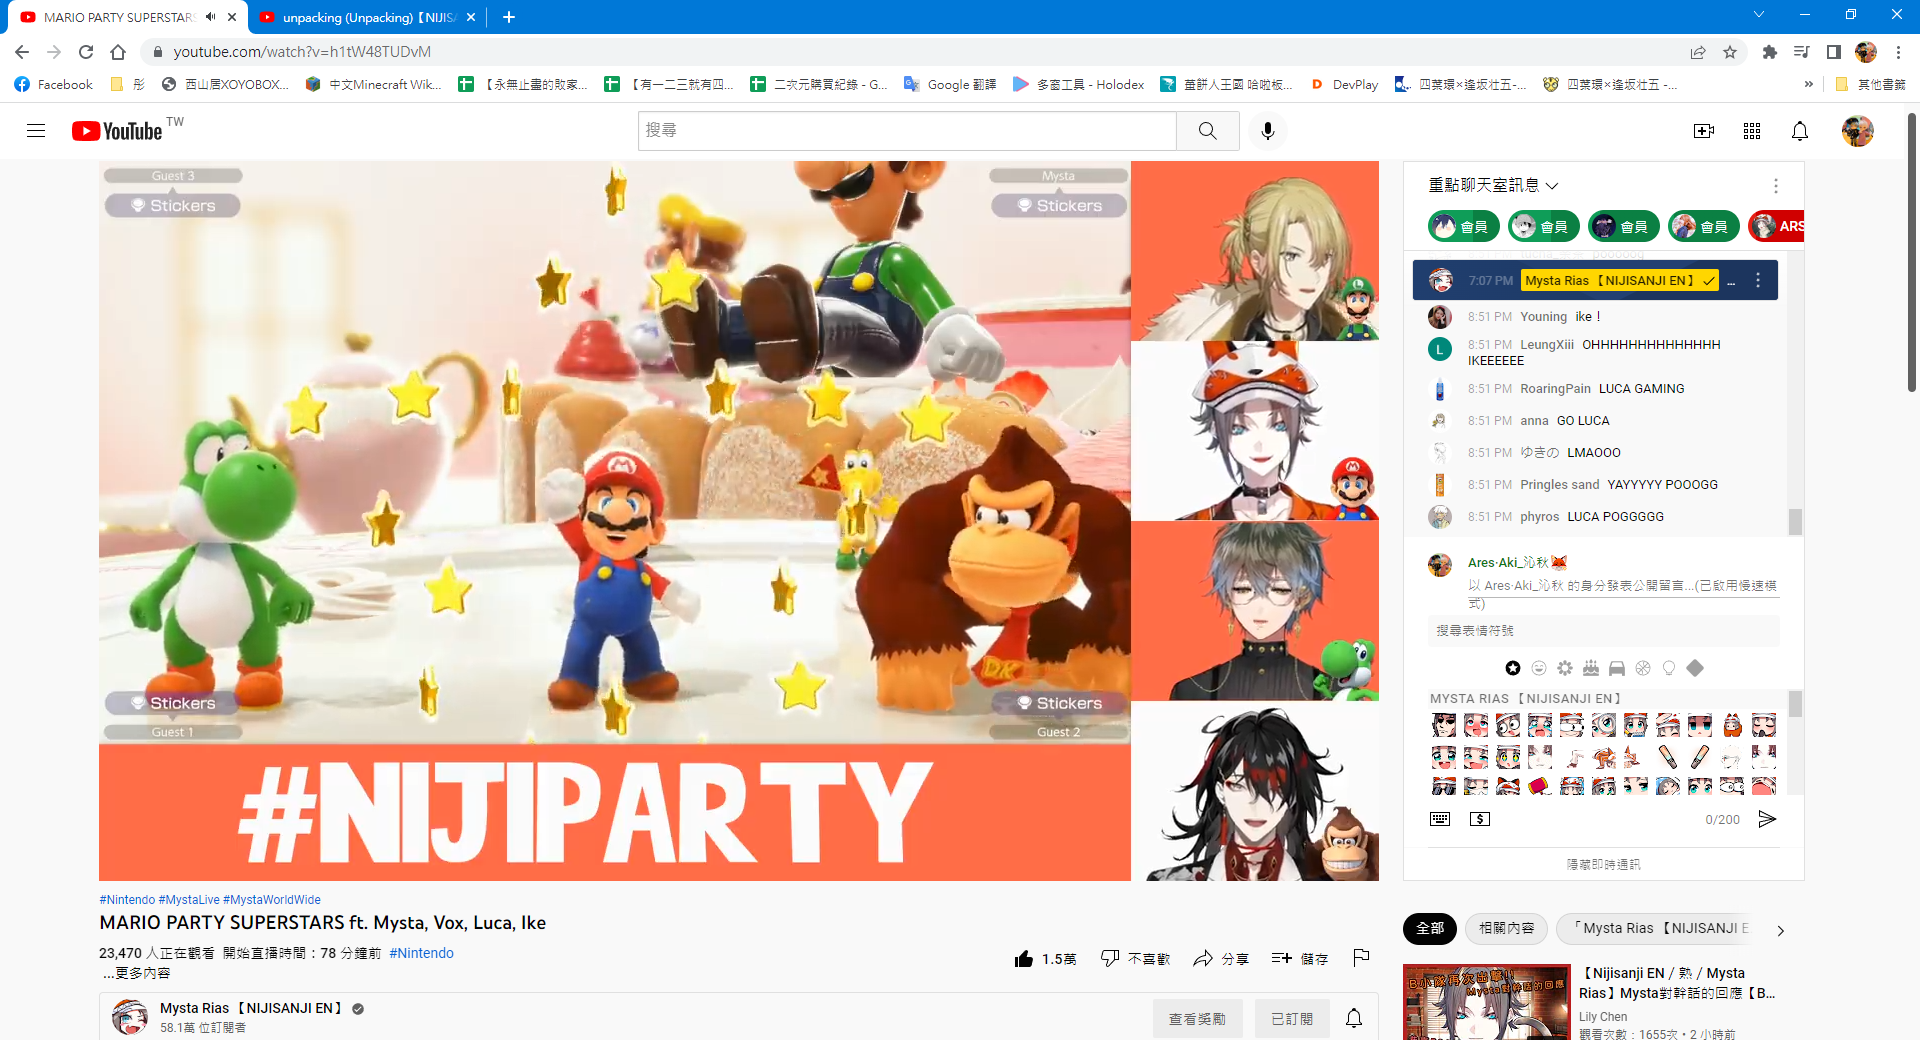Select the flower nature emoji category
This screenshot has height=1040, width=1920.
coord(1565,668)
